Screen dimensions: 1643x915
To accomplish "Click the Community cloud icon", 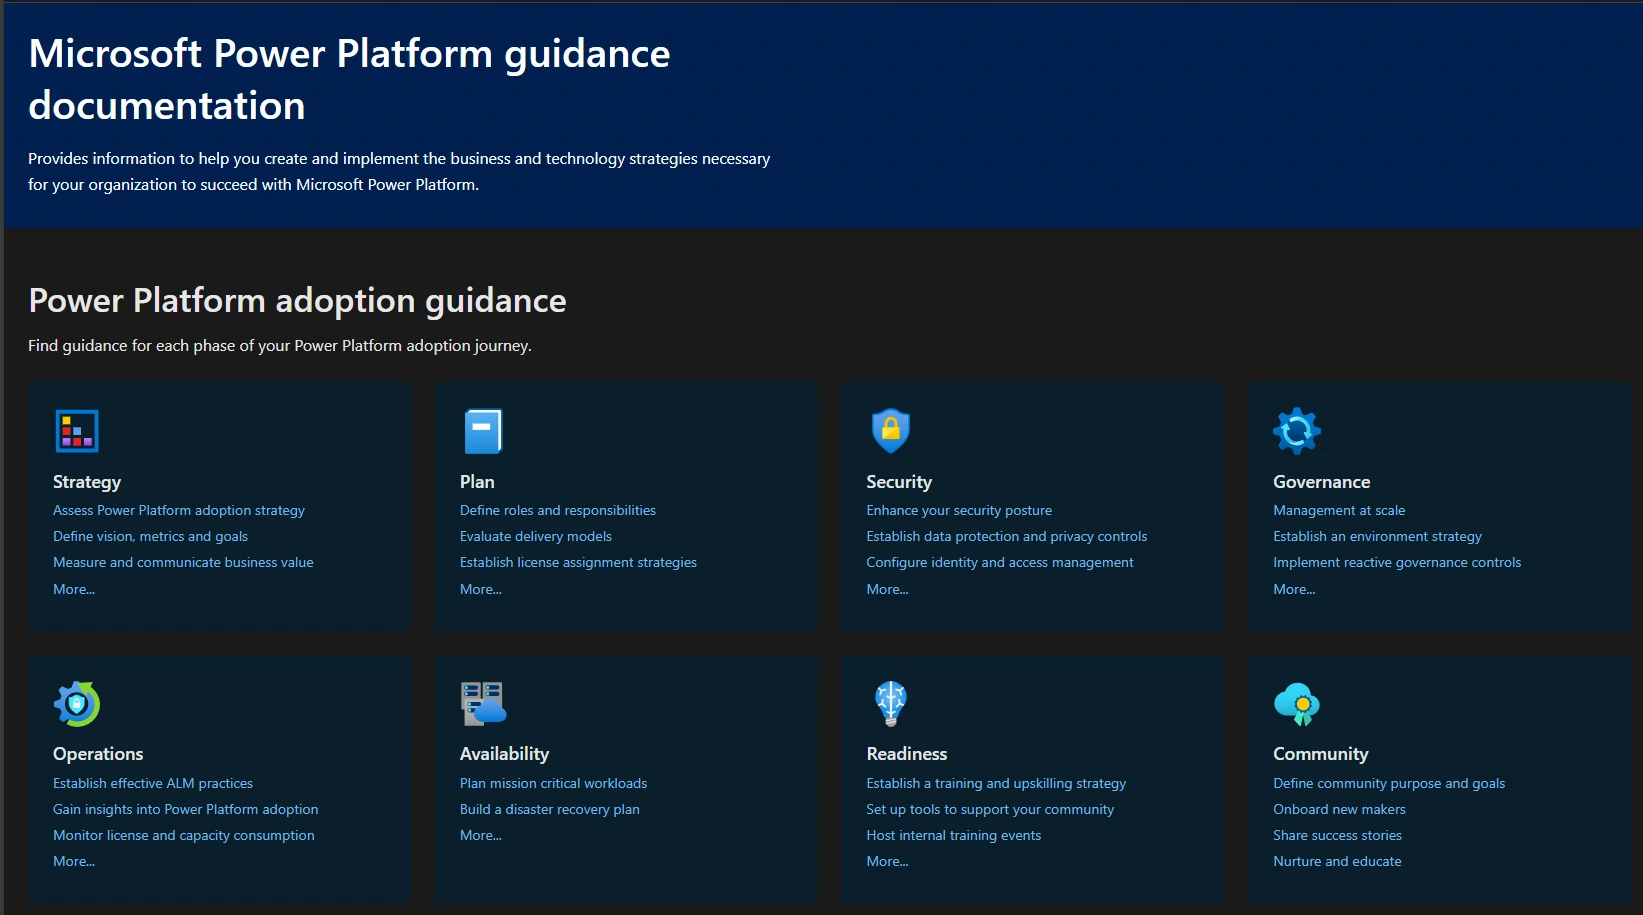I will pyautogui.click(x=1297, y=703).
